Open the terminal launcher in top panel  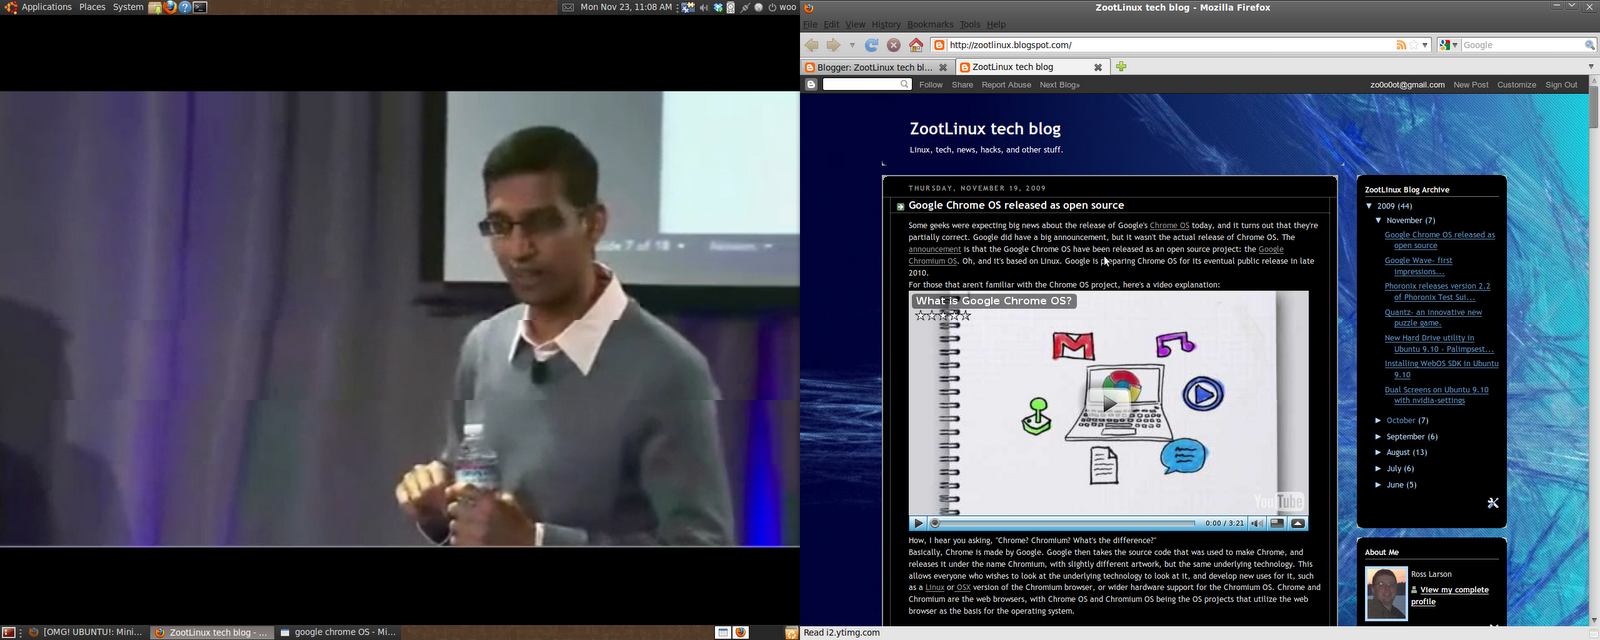pyautogui.click(x=200, y=7)
